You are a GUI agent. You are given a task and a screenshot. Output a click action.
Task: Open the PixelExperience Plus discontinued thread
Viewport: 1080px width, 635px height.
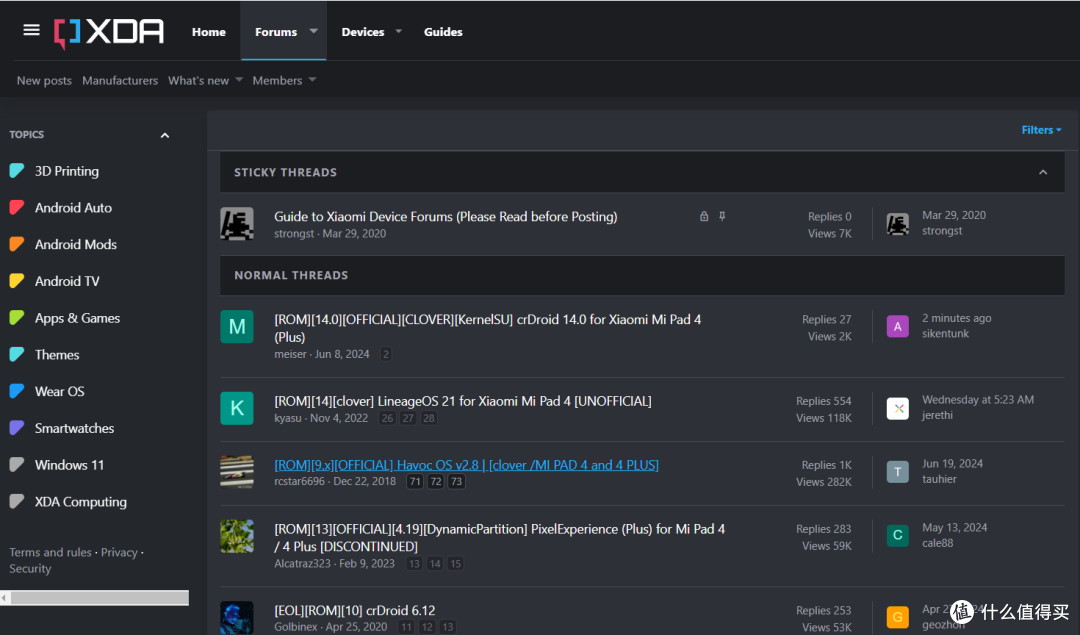(499, 537)
